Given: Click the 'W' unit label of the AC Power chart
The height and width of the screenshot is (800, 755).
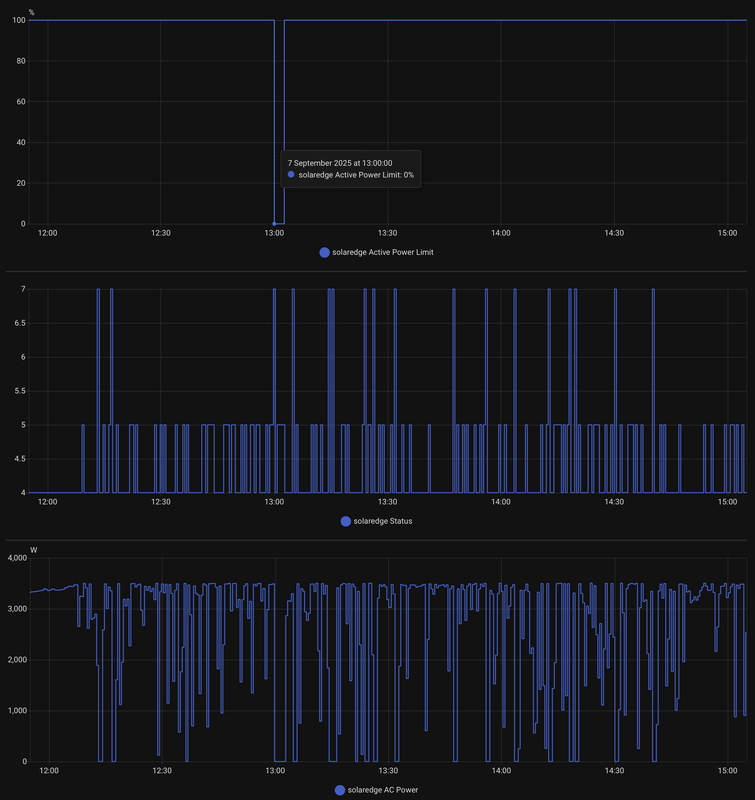Looking at the screenshot, I should click(x=34, y=550).
